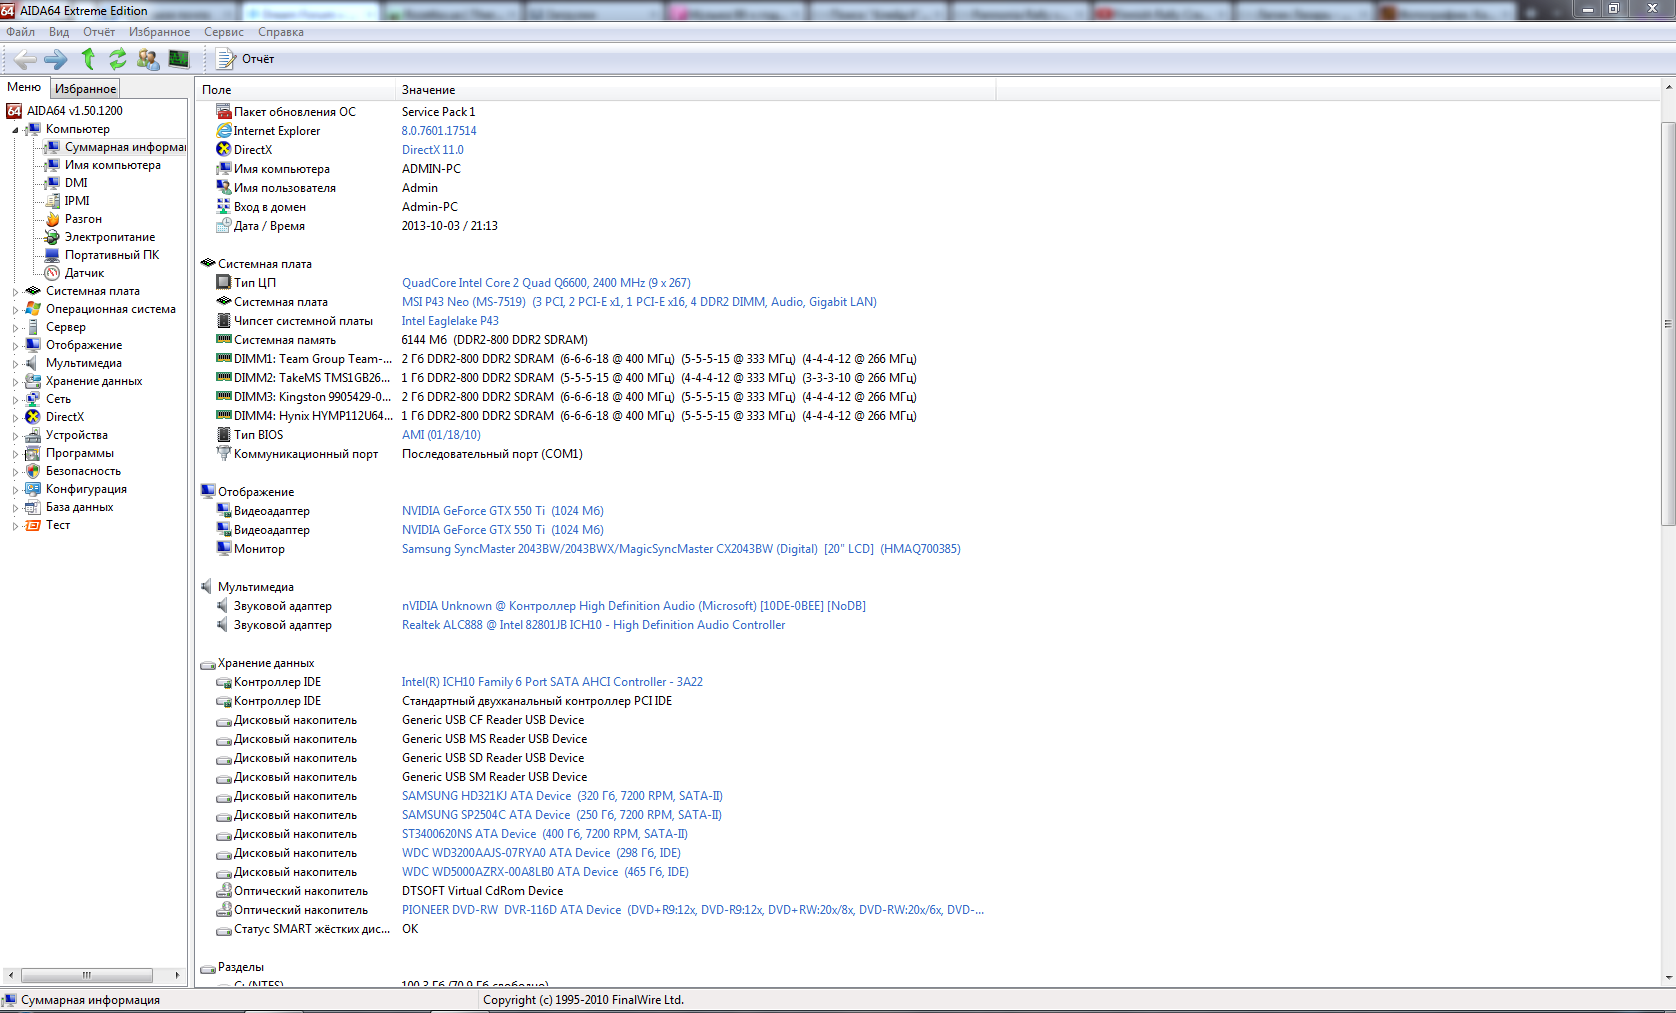Click the vertical scrollbar thumb in main pane

point(1668,323)
